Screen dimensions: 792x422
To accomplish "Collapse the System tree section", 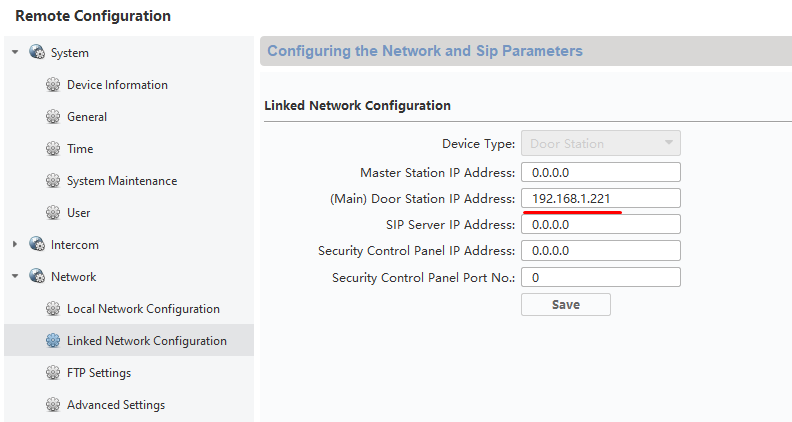I will (x=15, y=52).
